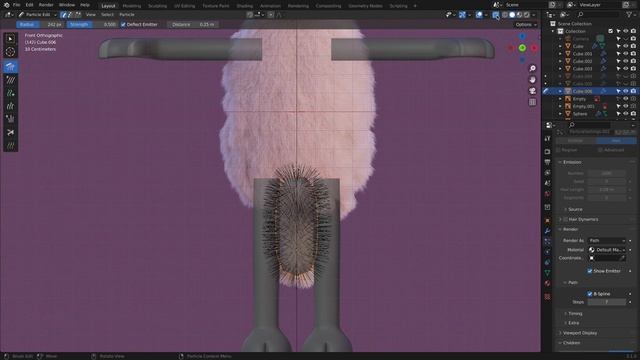The height and width of the screenshot is (360, 640).
Task: Open the Object Data green triangle tab
Action: coord(547,272)
